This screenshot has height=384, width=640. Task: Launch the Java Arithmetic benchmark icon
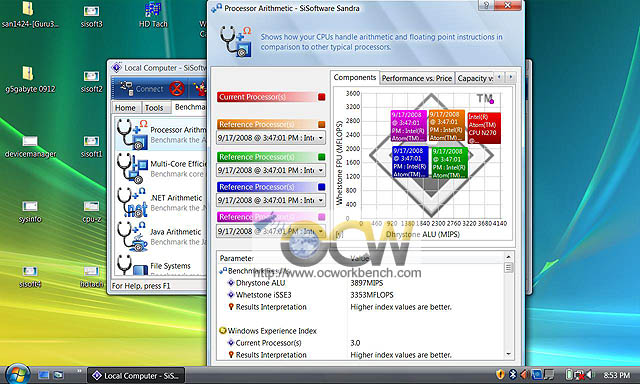(x=132, y=235)
